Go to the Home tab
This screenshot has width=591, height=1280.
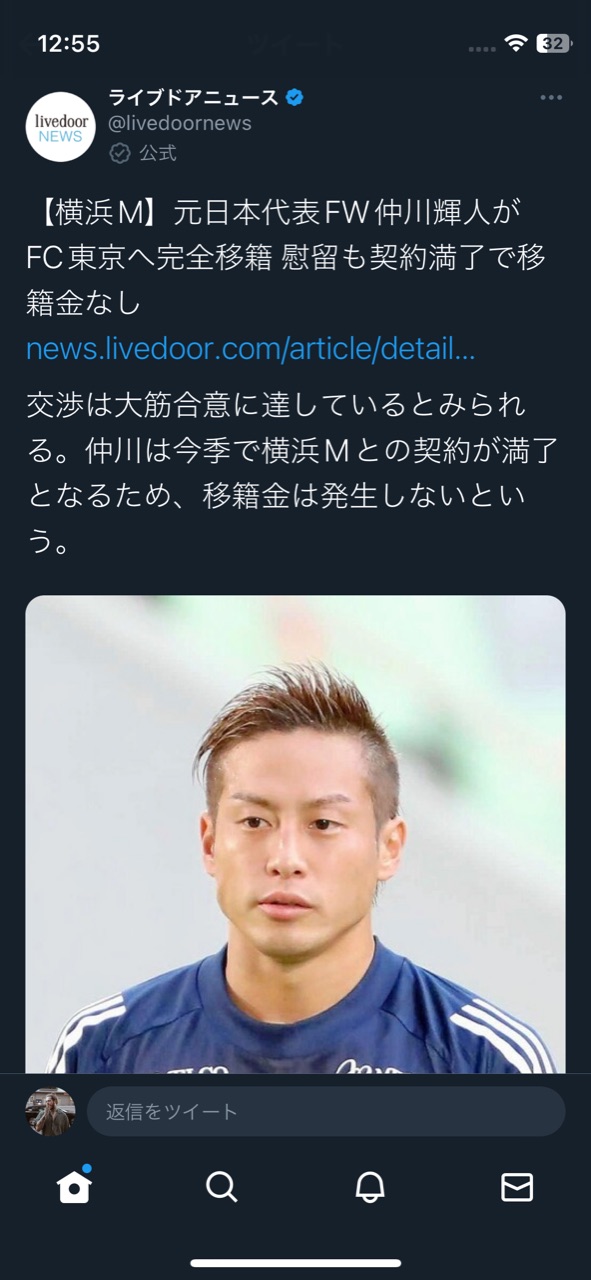coord(74,1186)
